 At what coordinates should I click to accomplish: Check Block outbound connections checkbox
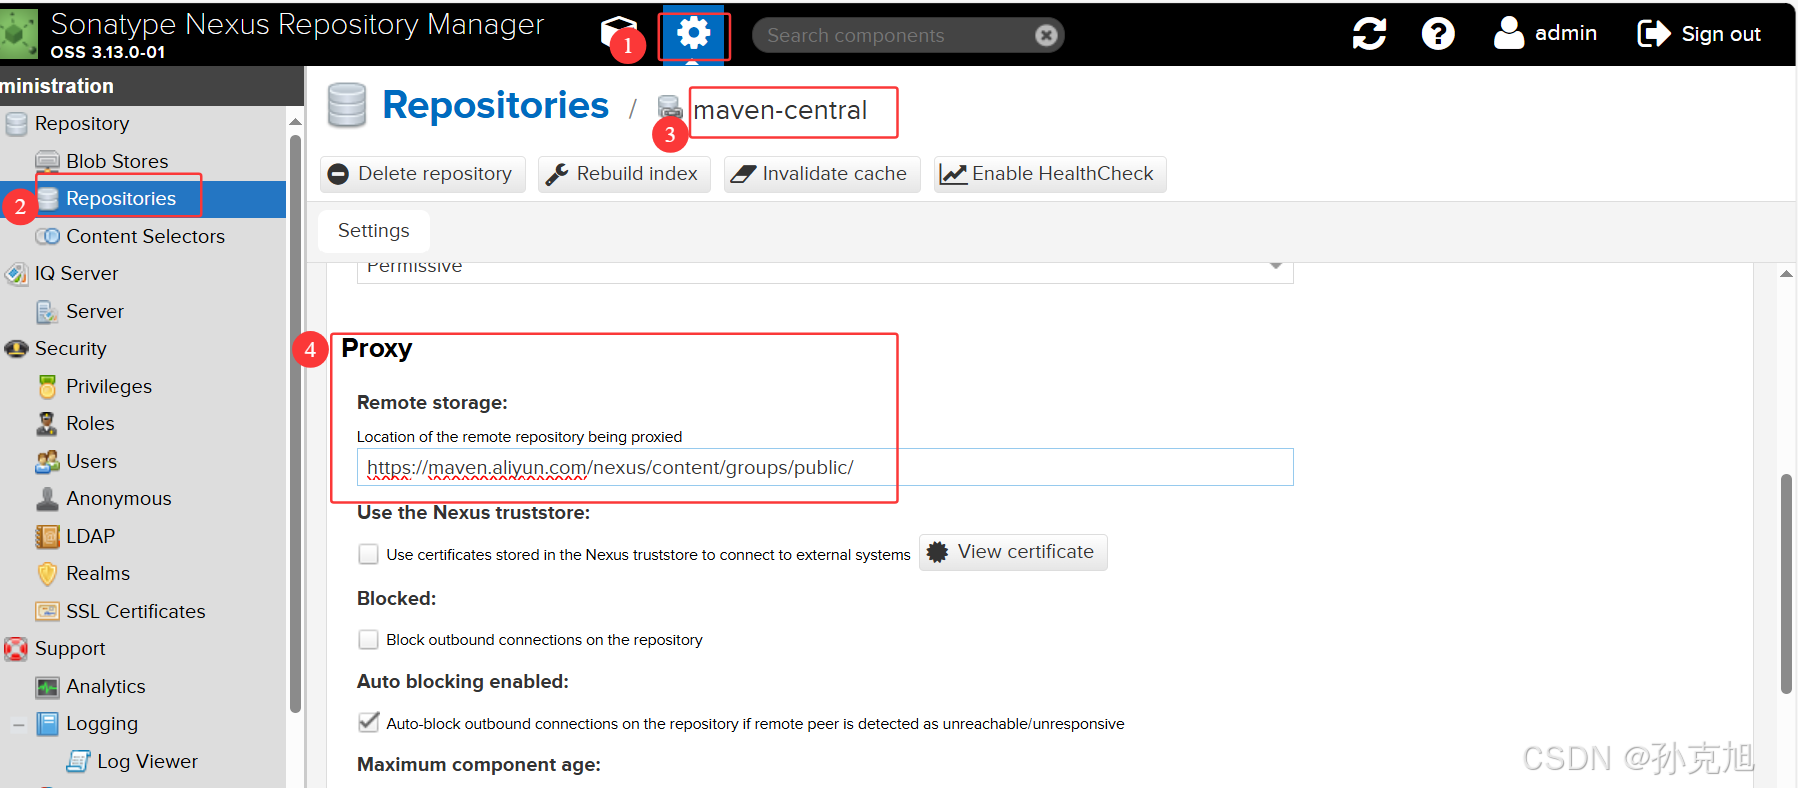(369, 639)
